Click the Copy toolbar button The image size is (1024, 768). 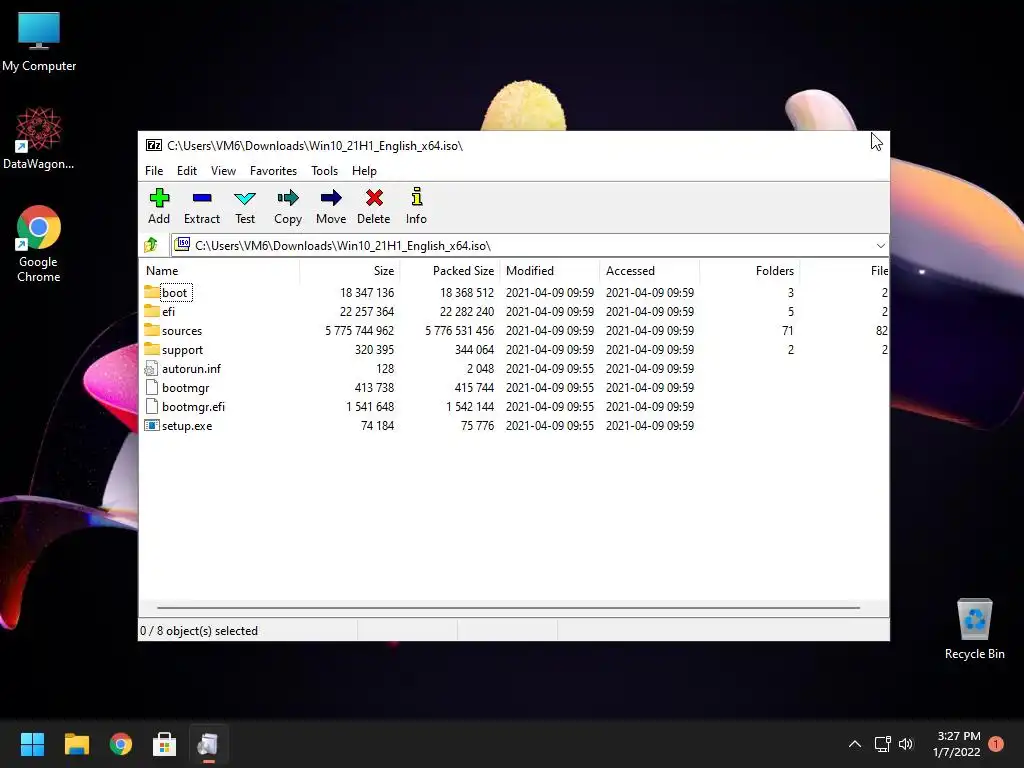tap(288, 206)
